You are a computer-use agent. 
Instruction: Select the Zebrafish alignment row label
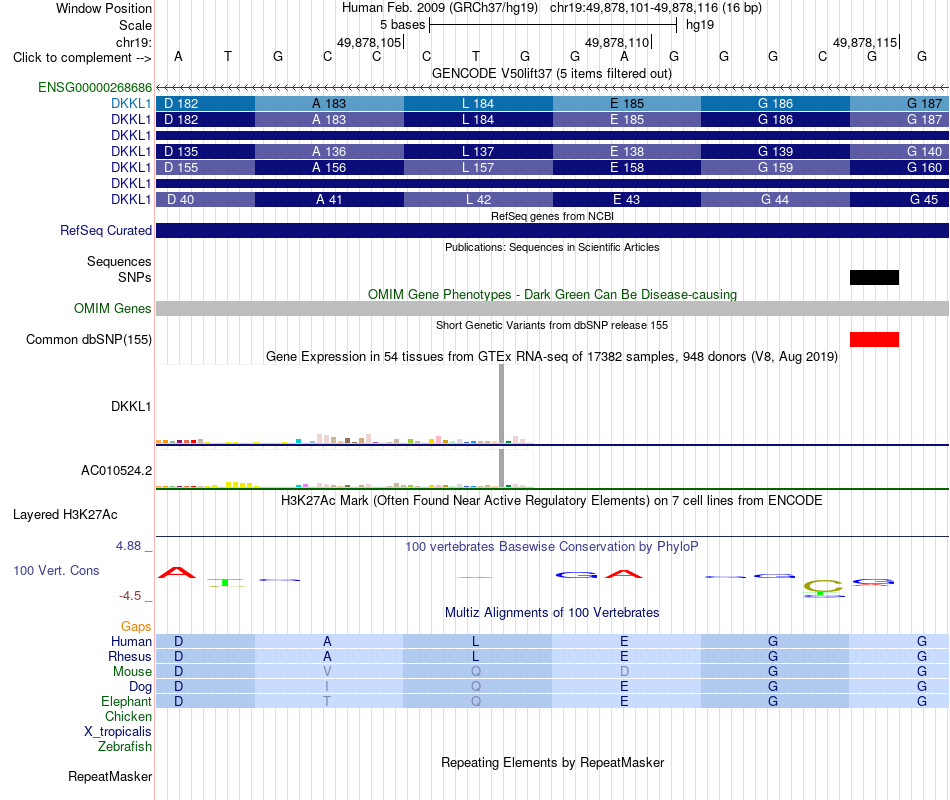125,747
